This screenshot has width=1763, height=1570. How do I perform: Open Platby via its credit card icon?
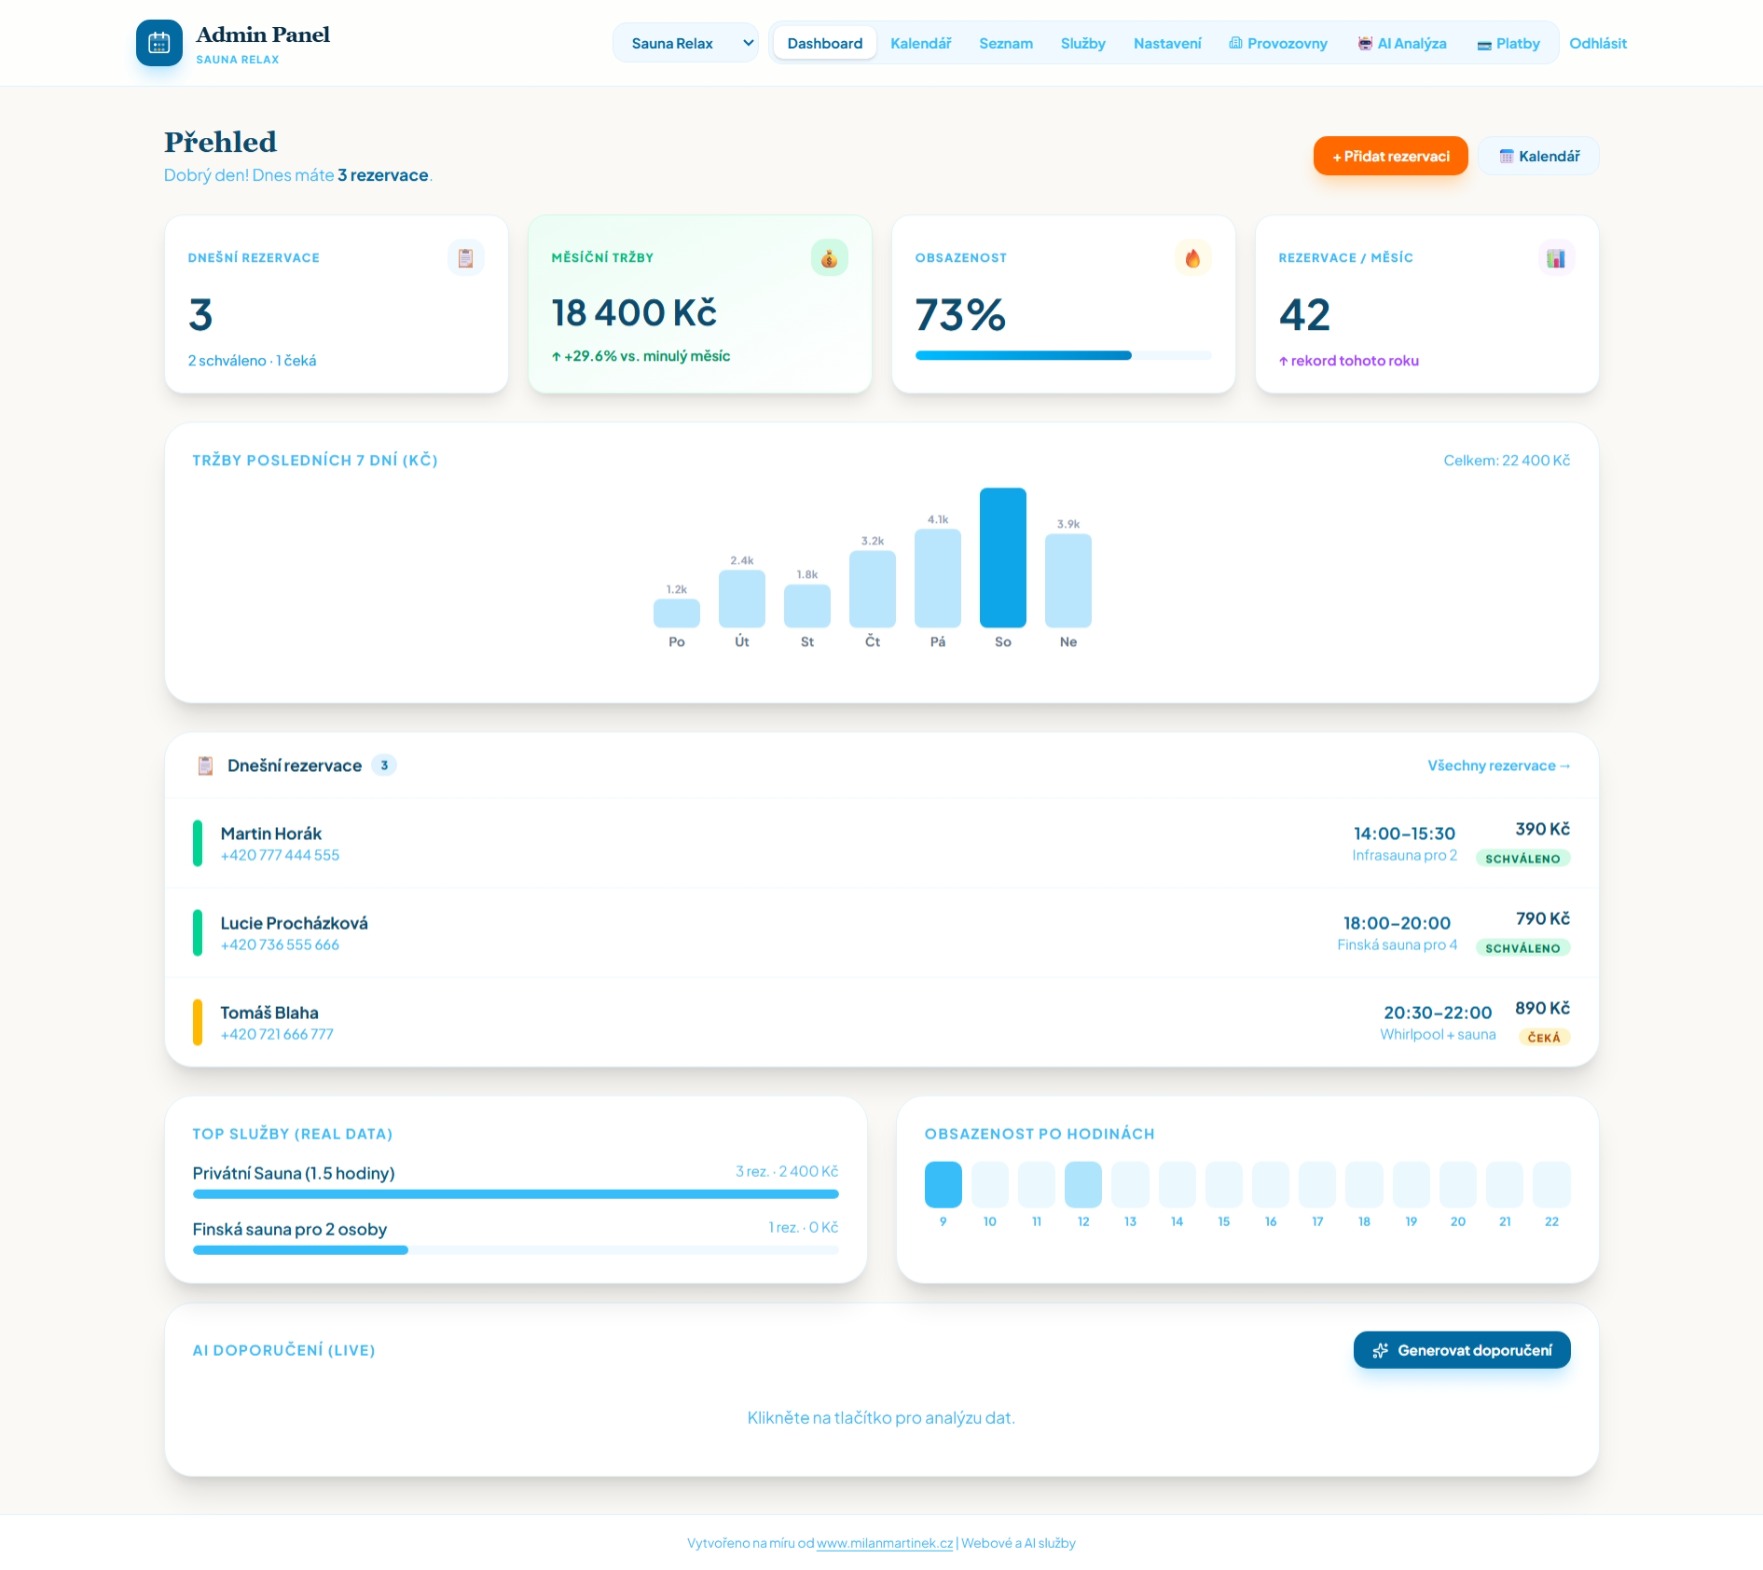1484,44
